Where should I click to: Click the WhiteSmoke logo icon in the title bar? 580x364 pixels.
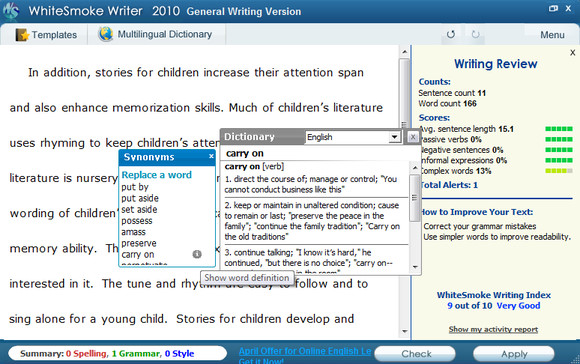pos(11,10)
